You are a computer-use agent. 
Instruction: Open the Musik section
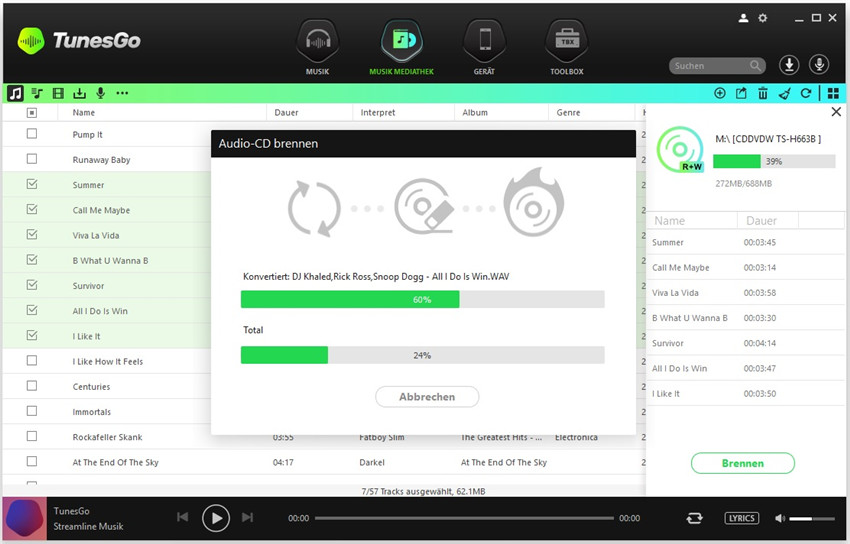tap(318, 48)
